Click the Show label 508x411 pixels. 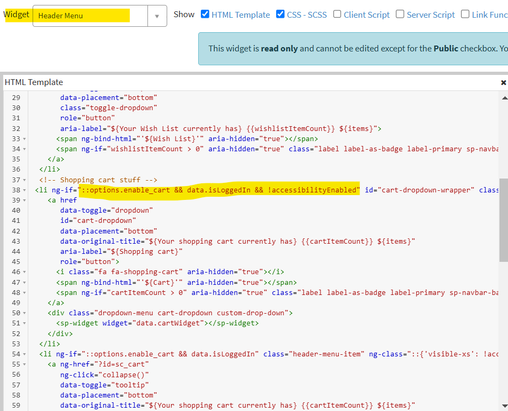tap(184, 15)
